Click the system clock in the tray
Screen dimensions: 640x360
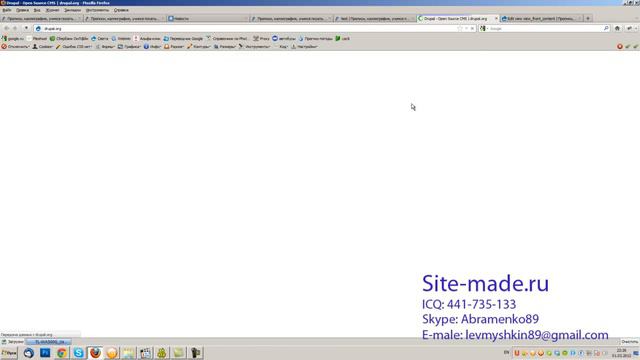click(x=621, y=353)
